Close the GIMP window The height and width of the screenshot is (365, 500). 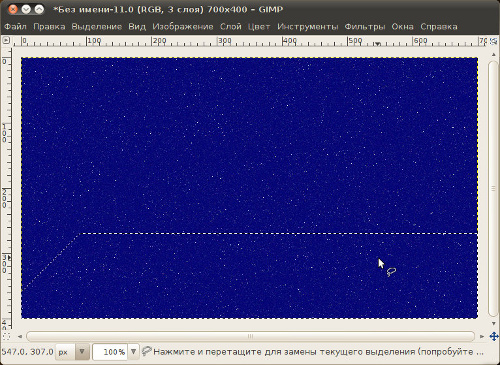[x=13, y=9]
